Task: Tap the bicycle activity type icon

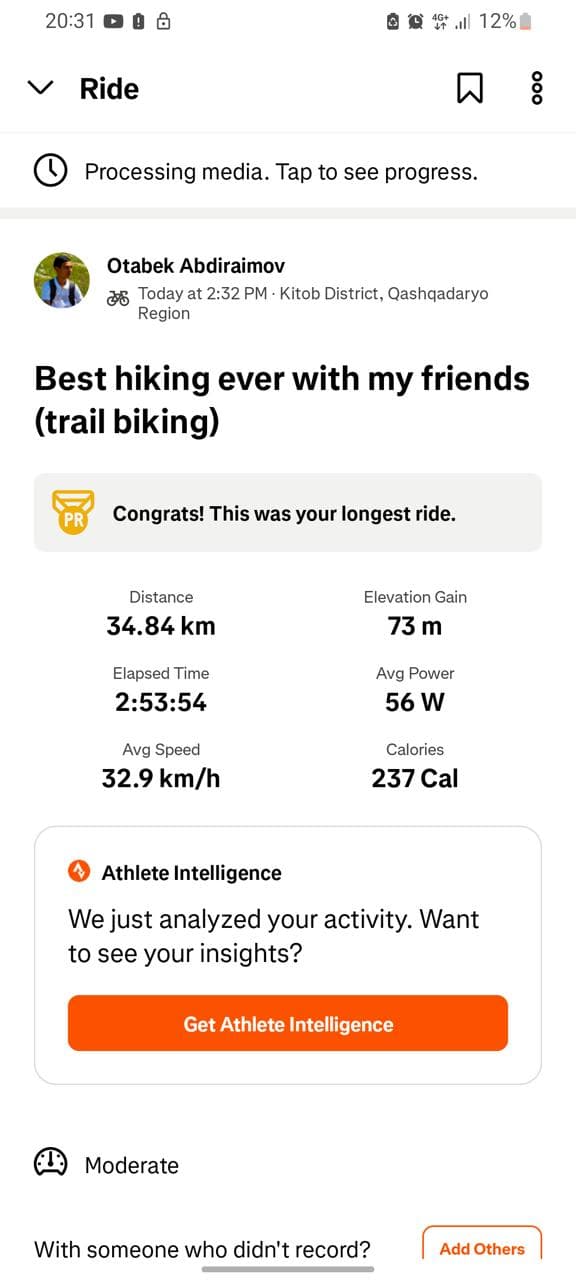Action: tap(118, 296)
